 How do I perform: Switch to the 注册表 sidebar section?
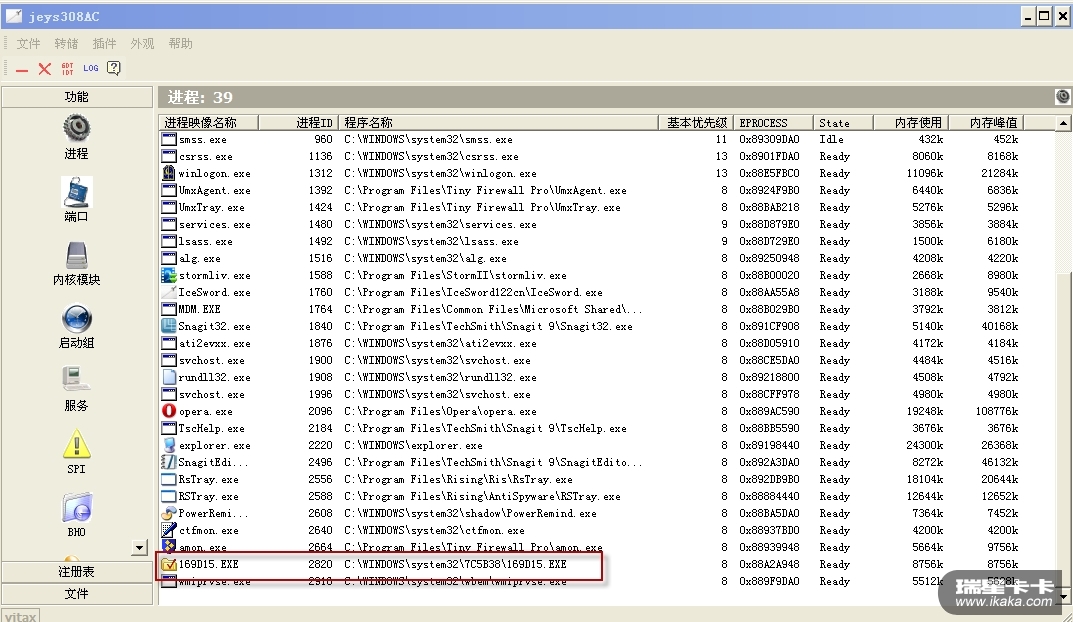coord(77,571)
